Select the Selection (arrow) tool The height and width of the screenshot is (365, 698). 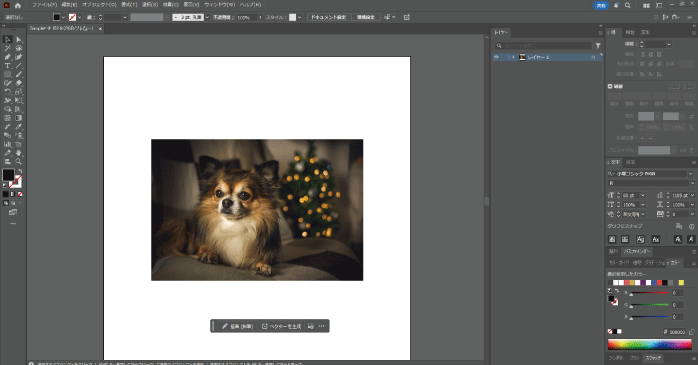[8, 40]
